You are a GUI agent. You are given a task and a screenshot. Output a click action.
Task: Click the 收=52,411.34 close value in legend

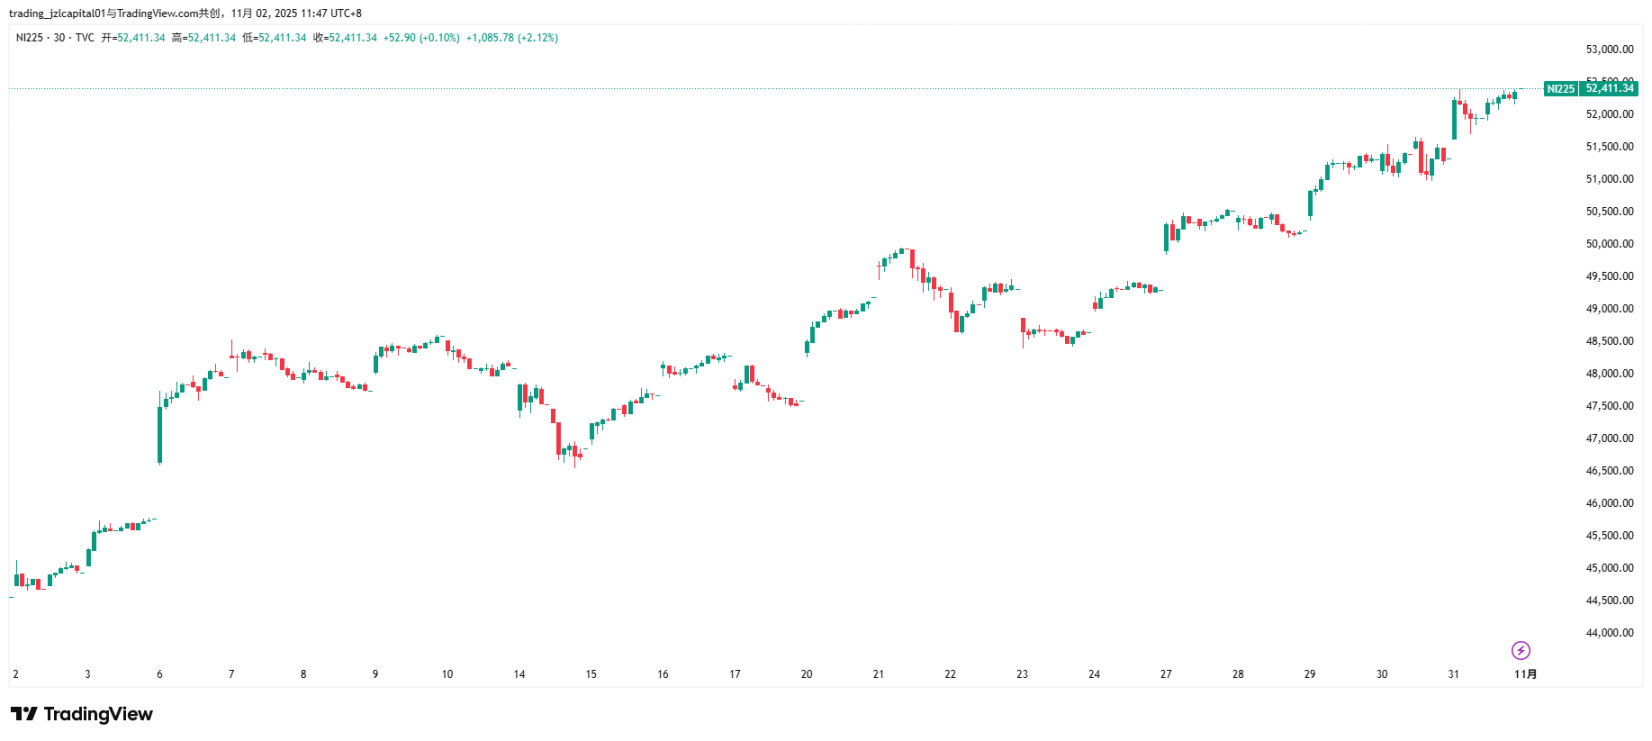[345, 38]
